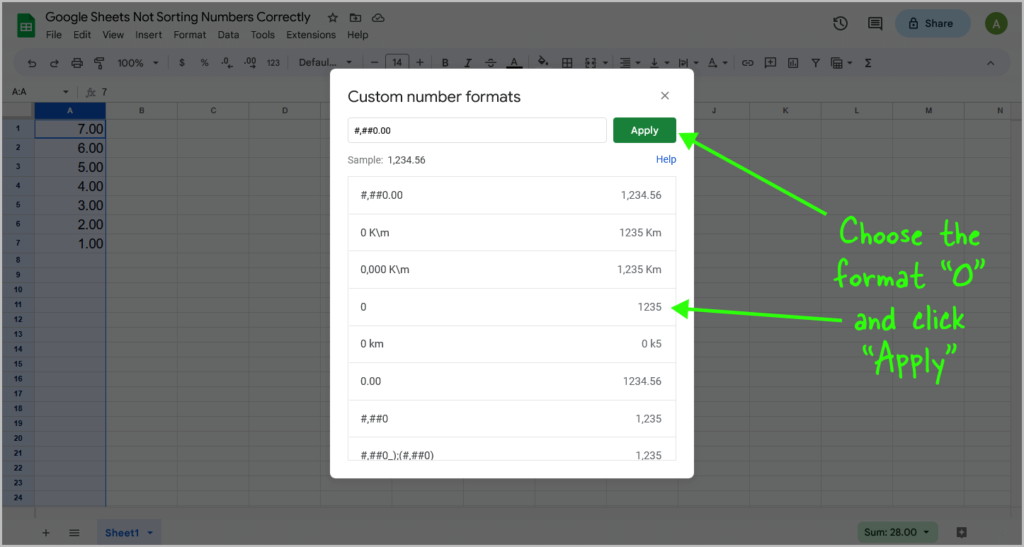1024x547 pixels.
Task: Toggle strikethrough formatting
Action: (x=490, y=63)
